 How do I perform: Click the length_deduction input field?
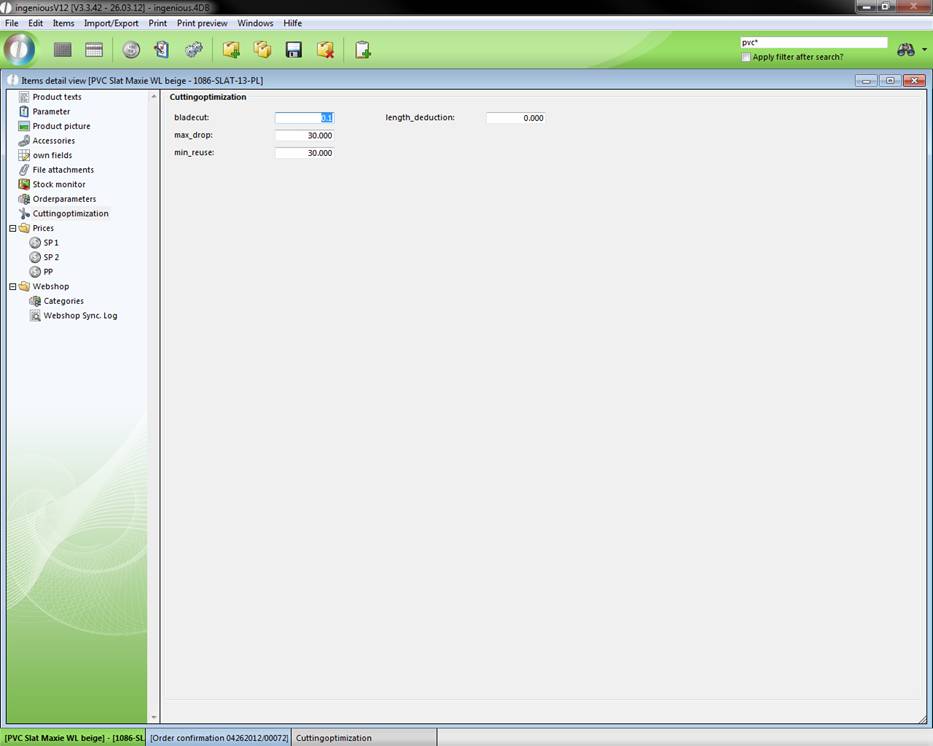tap(515, 118)
